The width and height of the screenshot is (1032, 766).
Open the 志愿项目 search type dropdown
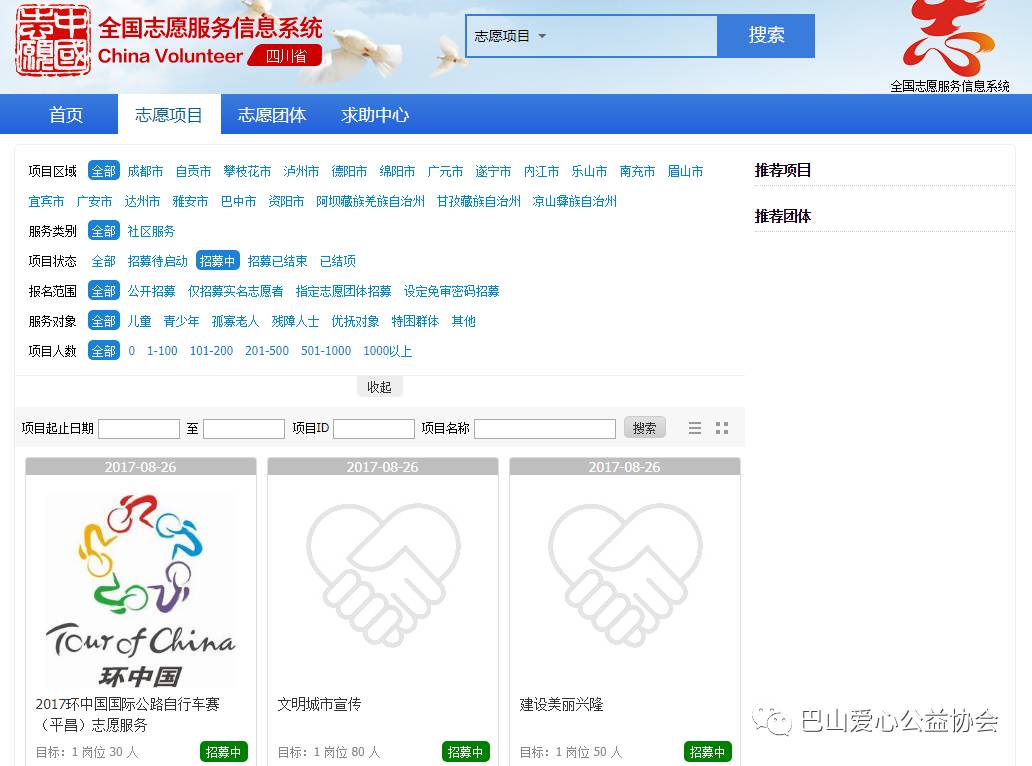click(510, 36)
